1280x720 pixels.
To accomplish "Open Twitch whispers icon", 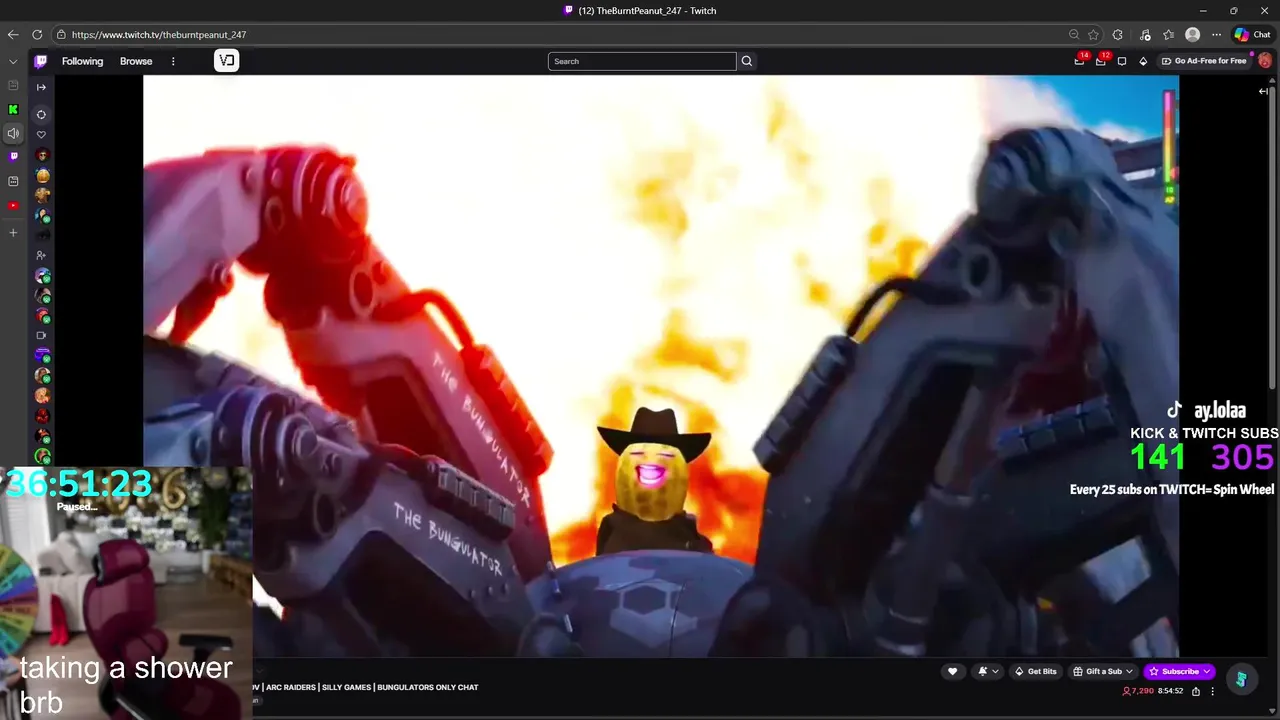I will [1122, 61].
